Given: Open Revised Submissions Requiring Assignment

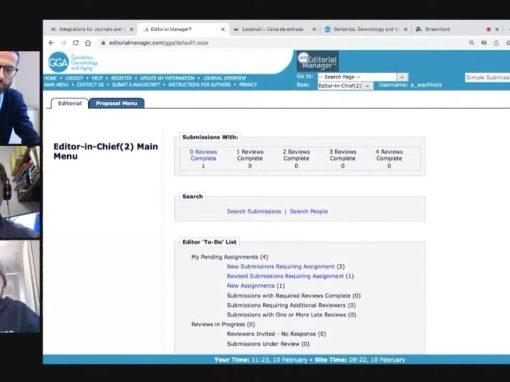Looking at the screenshot, I should coord(285,276).
